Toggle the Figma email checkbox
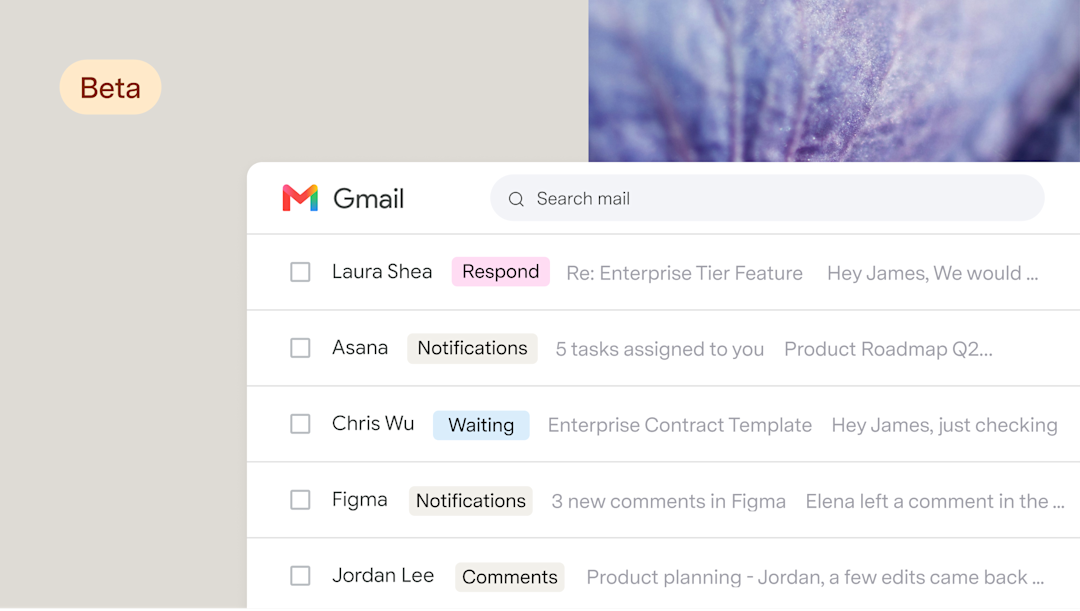Viewport: 1080px width, 611px height. point(300,499)
